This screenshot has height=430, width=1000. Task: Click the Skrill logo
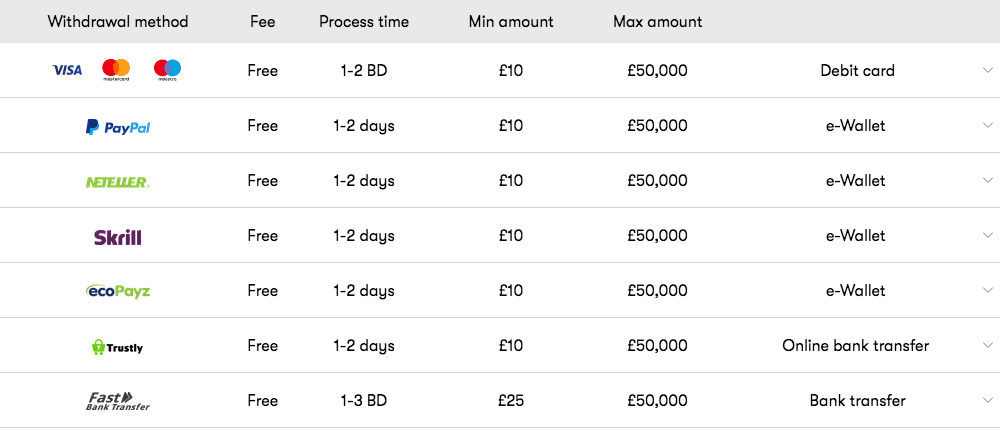(x=118, y=237)
